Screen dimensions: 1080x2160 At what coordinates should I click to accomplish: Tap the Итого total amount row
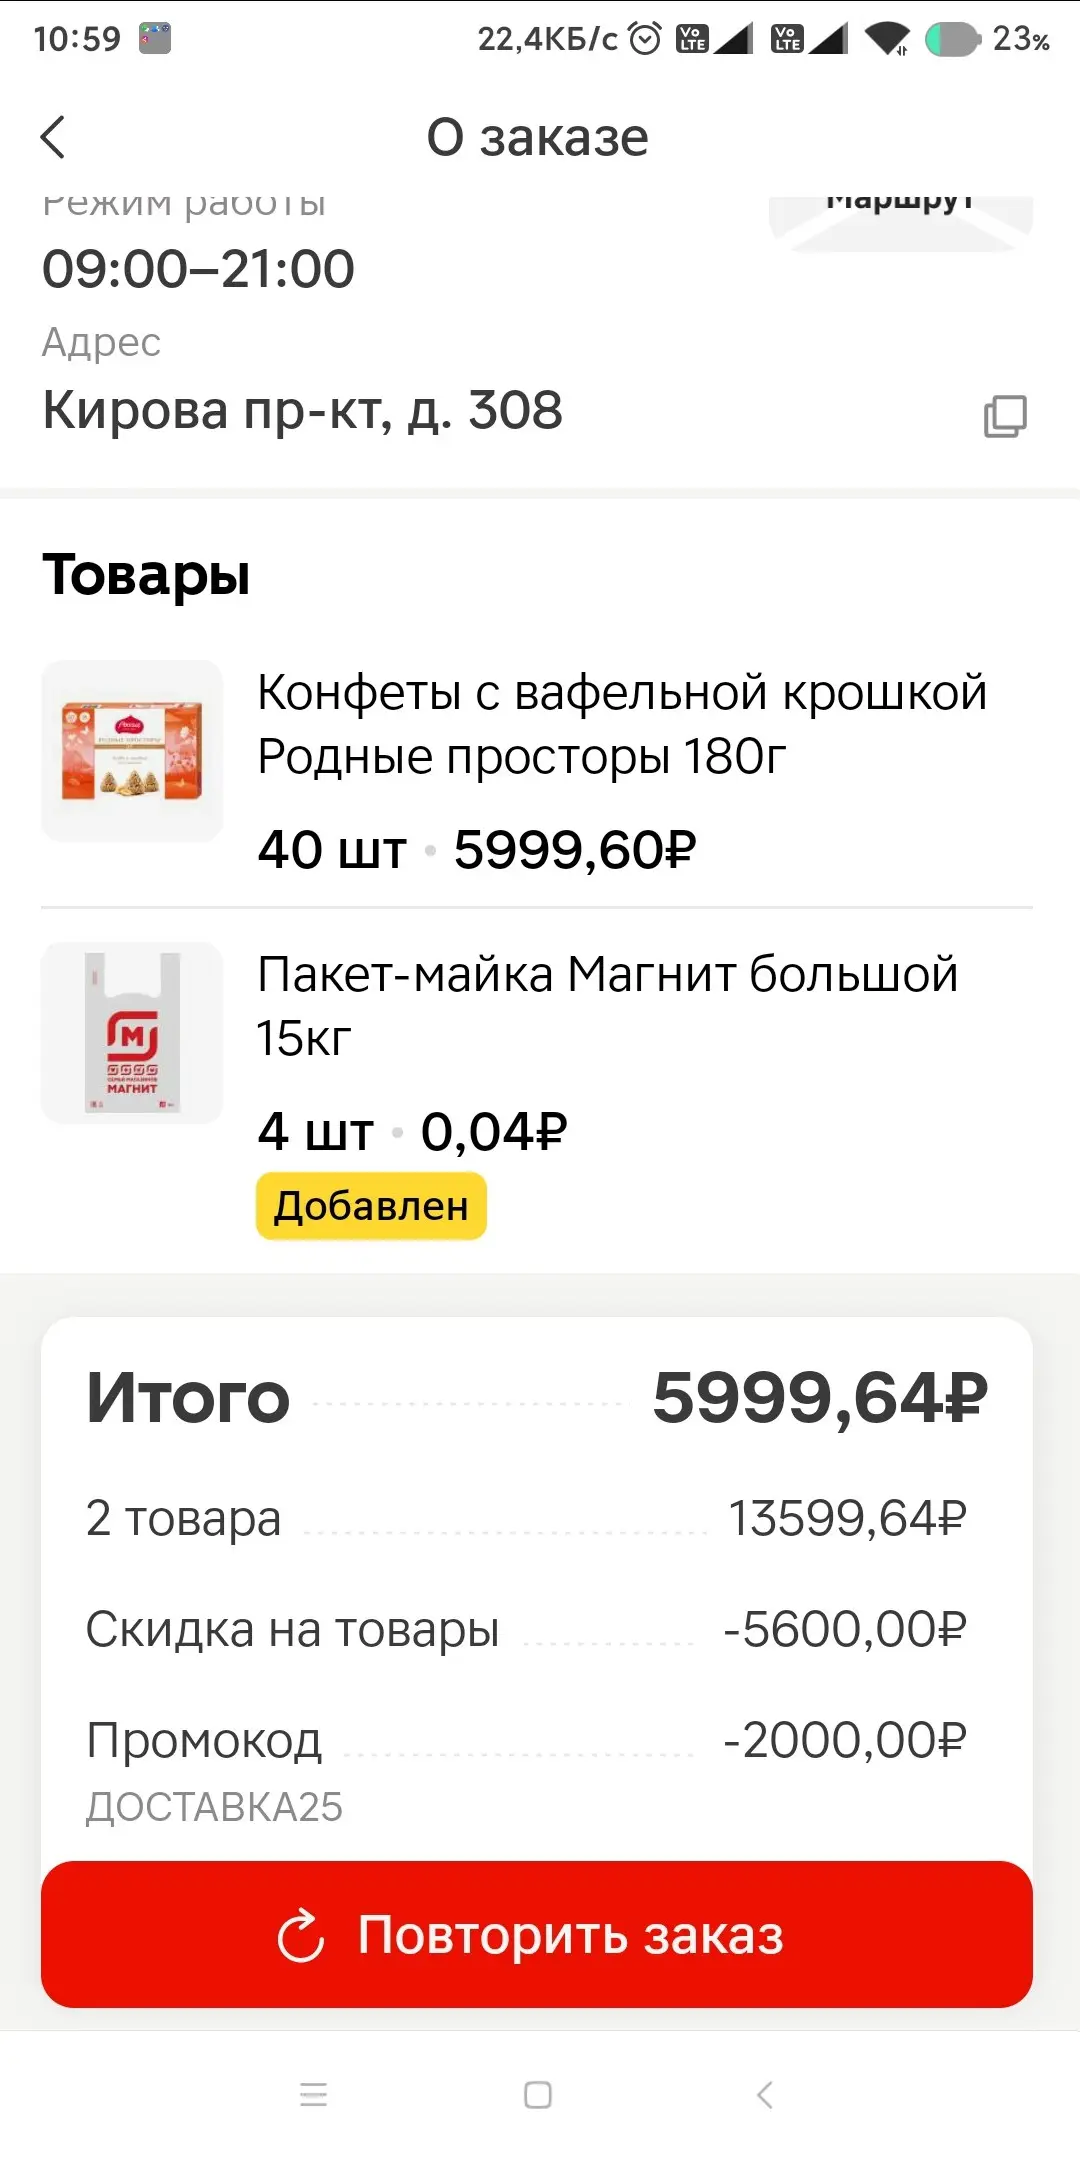(x=537, y=1397)
